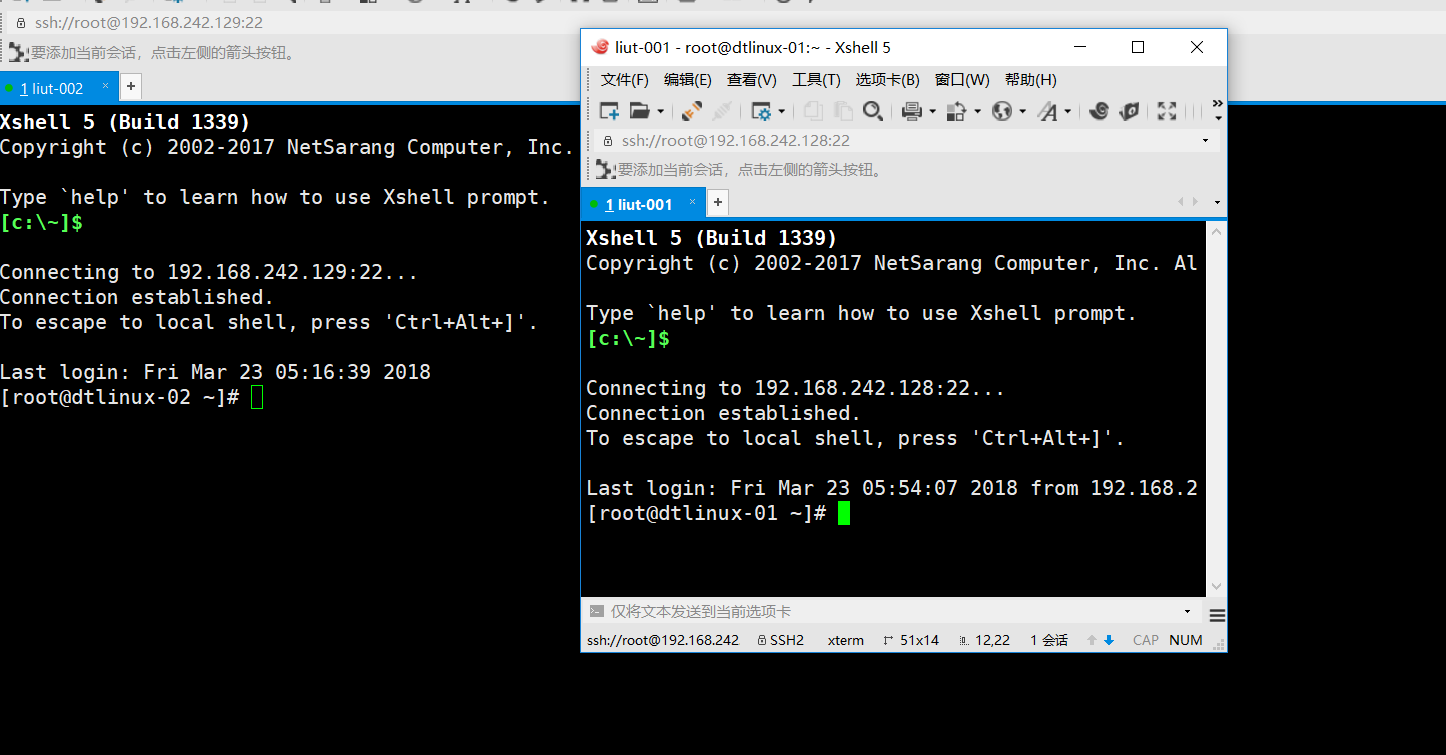Add a new tab beside liut-001
The image size is (1446, 755).
(x=717, y=203)
